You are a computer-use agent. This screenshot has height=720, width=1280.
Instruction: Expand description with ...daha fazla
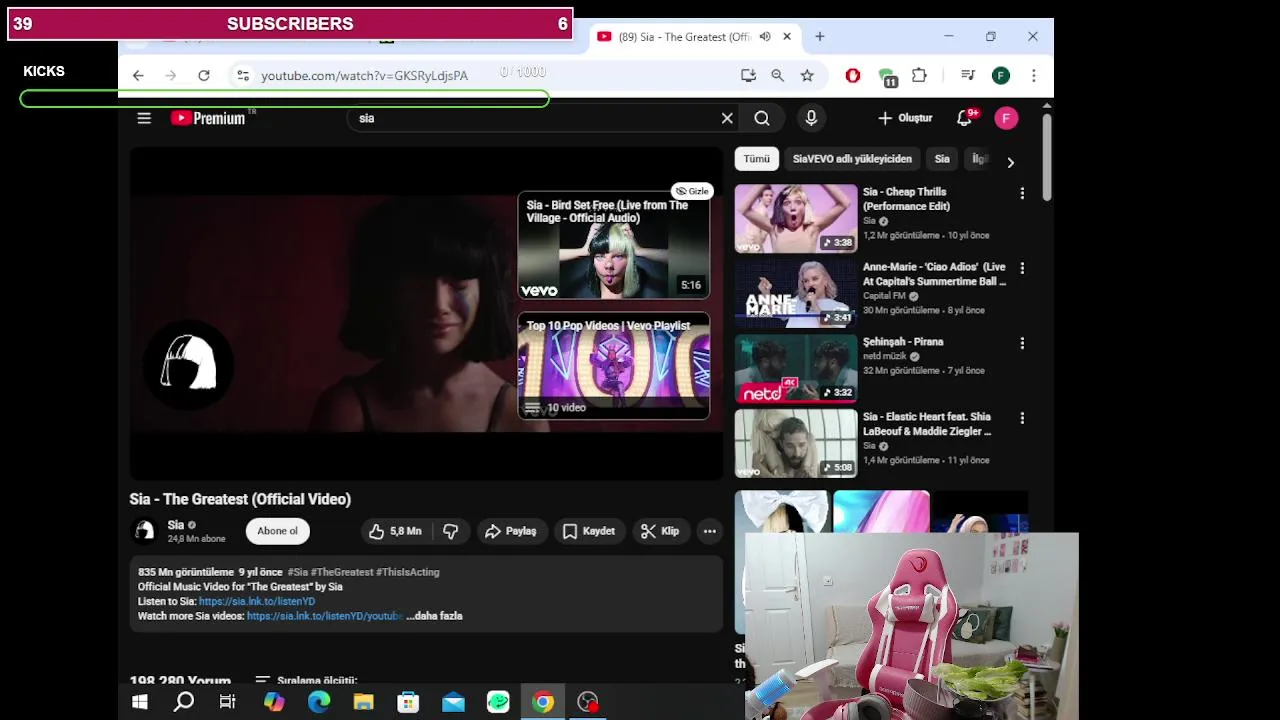point(434,616)
